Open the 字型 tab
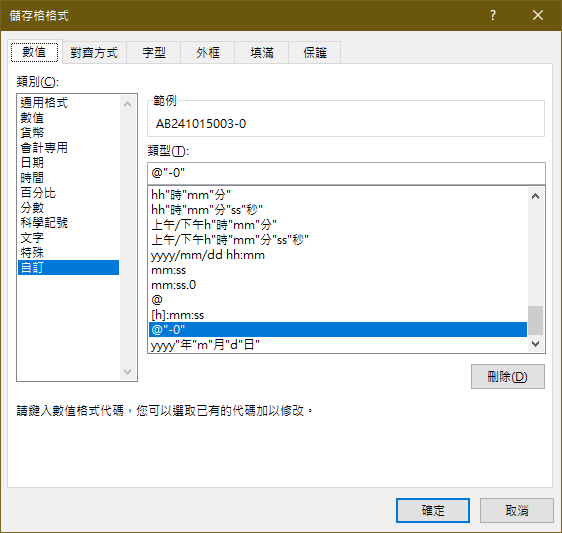Viewport: 562px width, 533px height. (x=153, y=53)
